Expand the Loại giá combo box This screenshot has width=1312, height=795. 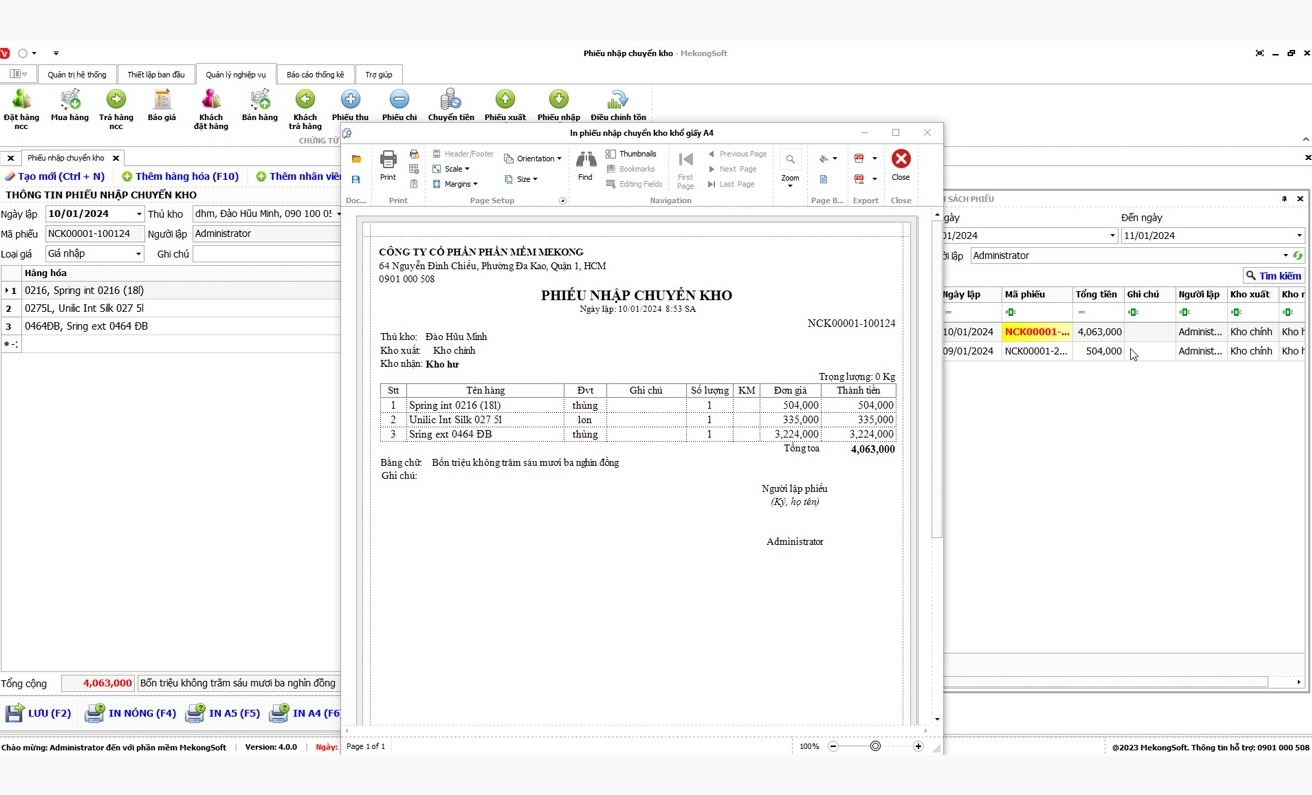(138, 254)
